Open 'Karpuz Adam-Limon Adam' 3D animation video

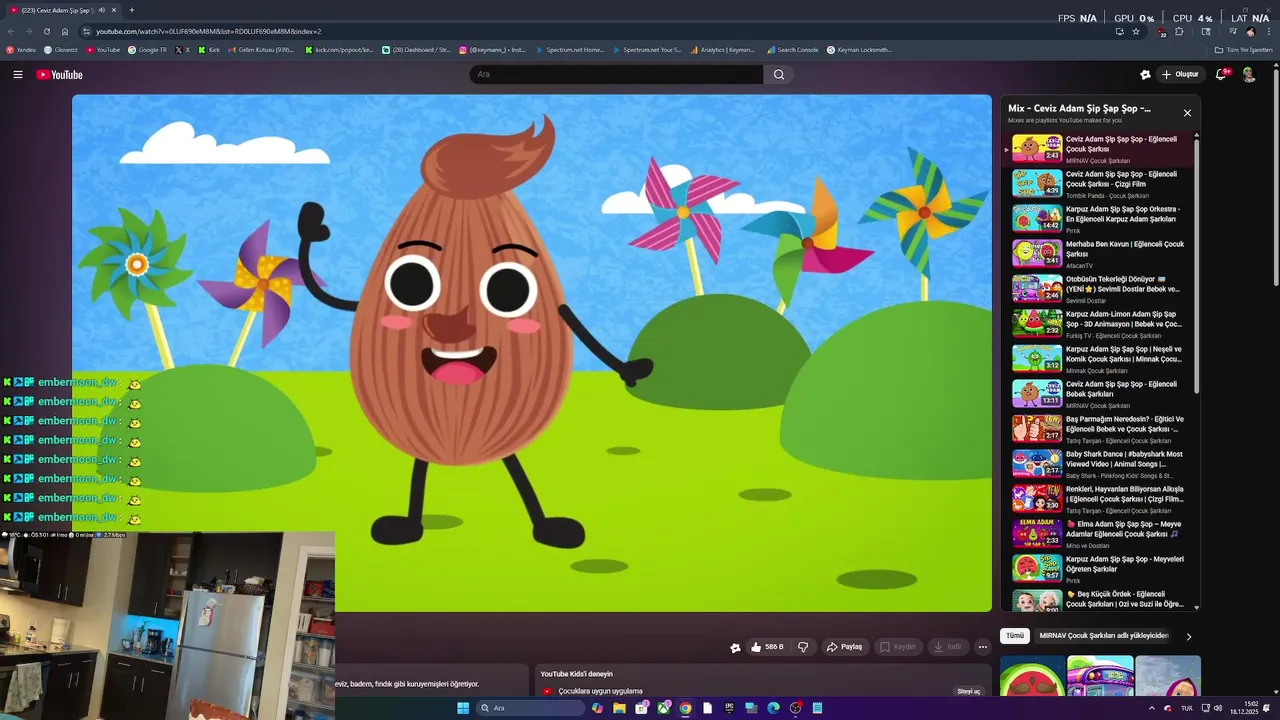(1098, 323)
